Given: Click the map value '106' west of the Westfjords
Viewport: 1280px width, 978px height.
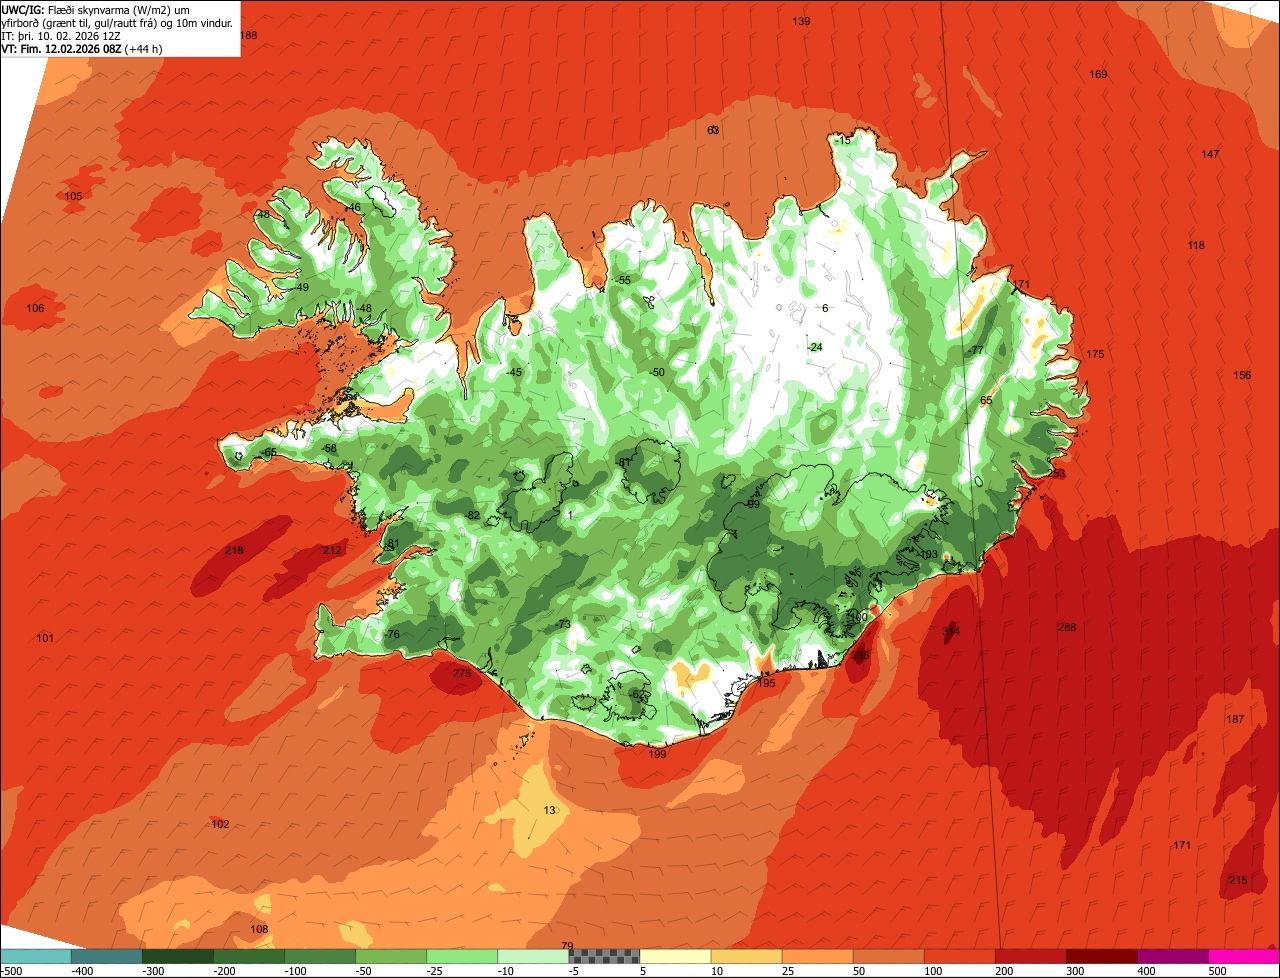Looking at the screenshot, I should [x=35, y=308].
